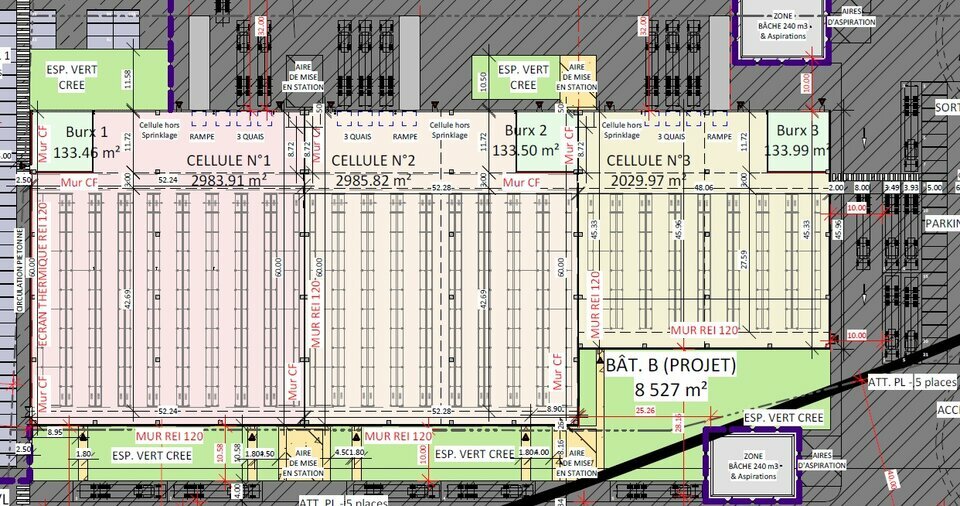The height and width of the screenshot is (506, 960).
Task: Click the CELLULE N°2 title text
Action: (373, 160)
